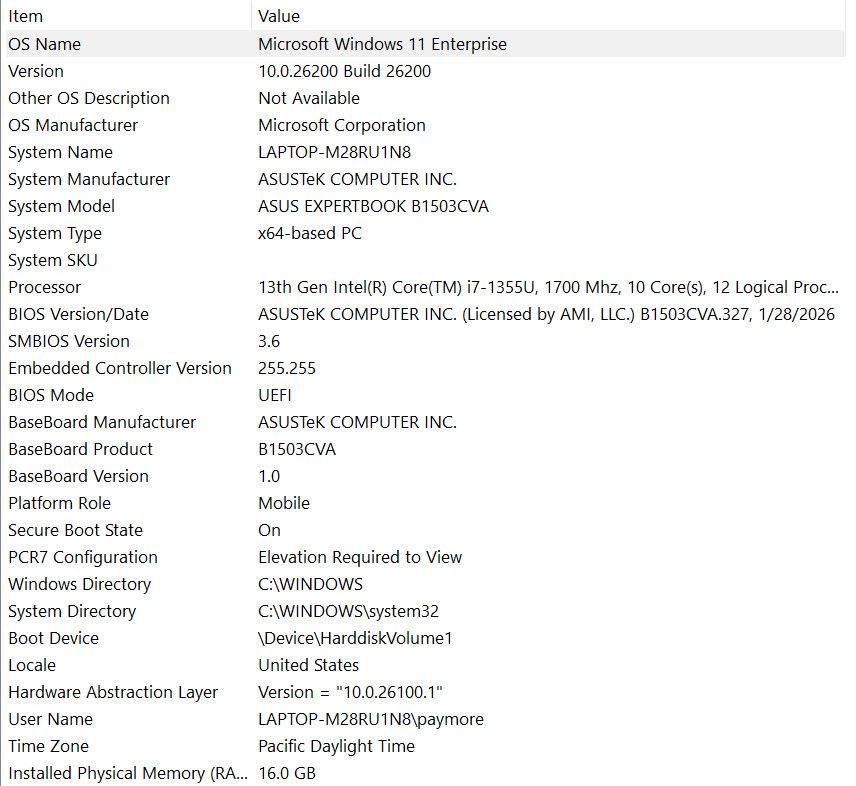856x786 pixels.
Task: Select the System Name row label
Action: (60, 152)
